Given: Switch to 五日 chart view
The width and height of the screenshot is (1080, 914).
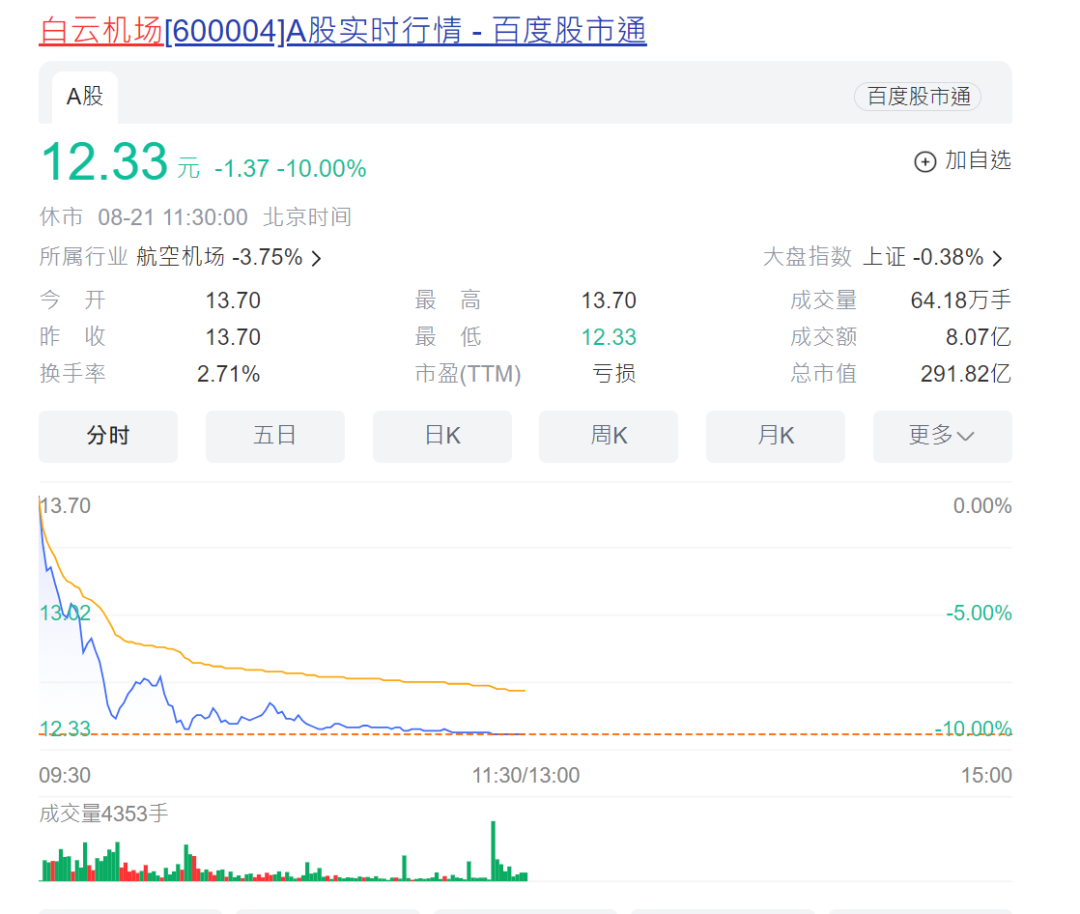Looking at the screenshot, I should [275, 436].
